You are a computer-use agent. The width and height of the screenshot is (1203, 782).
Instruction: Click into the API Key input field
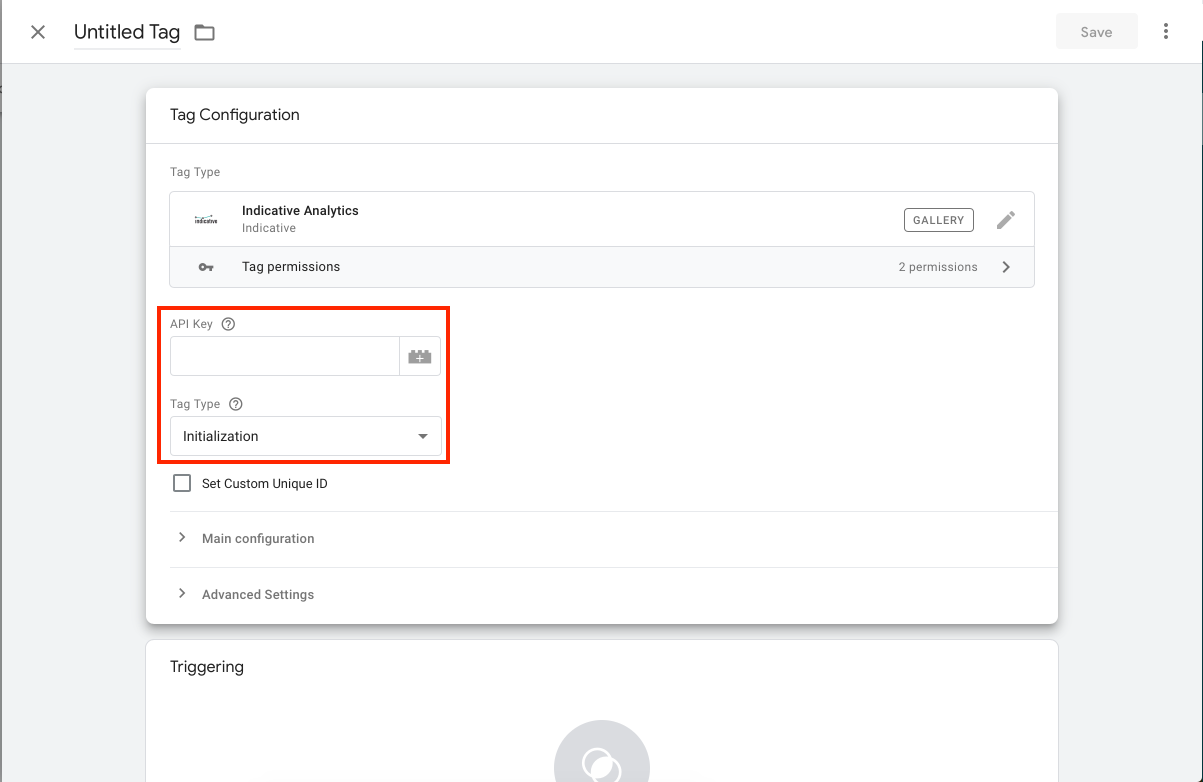point(285,356)
